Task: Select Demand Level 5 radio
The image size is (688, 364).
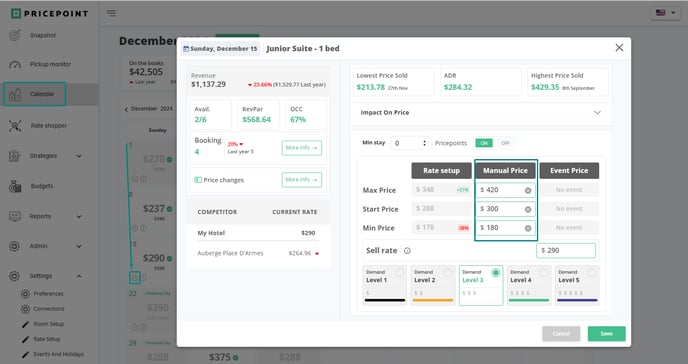Action: click(x=592, y=273)
